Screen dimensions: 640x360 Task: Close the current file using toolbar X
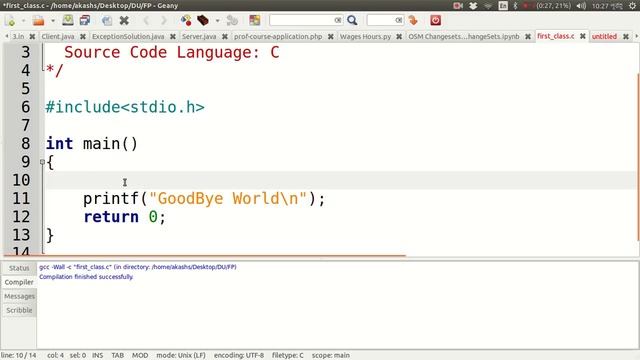[124, 20]
